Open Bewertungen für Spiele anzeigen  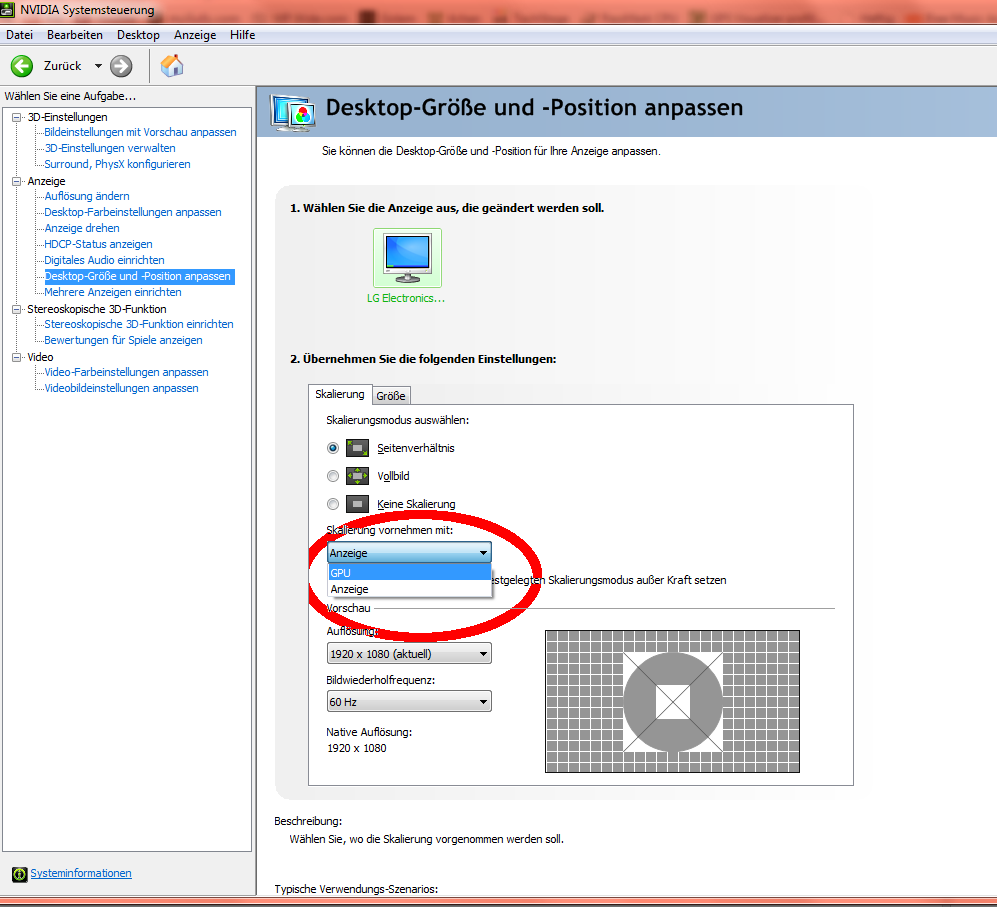point(123,340)
